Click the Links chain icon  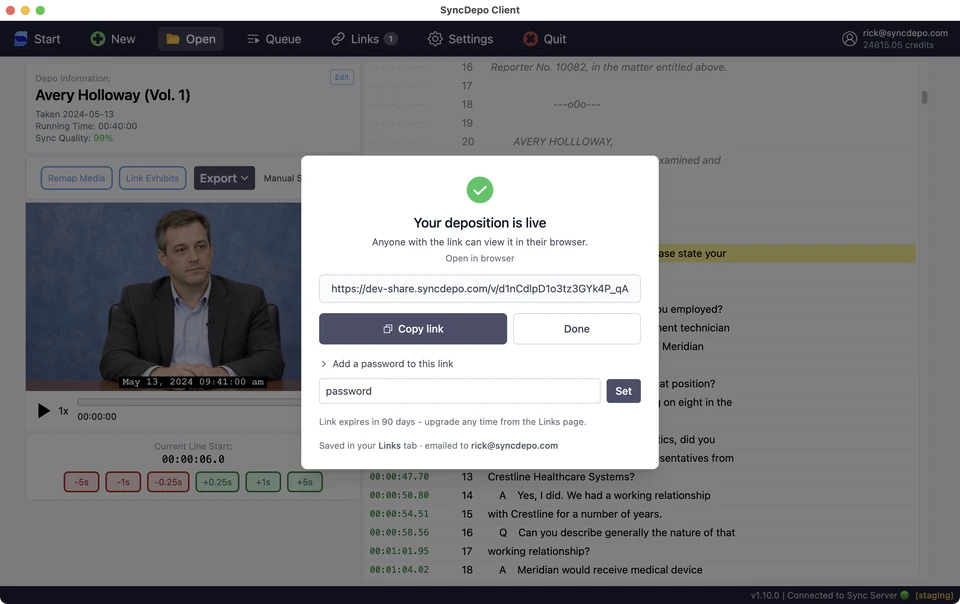338,39
